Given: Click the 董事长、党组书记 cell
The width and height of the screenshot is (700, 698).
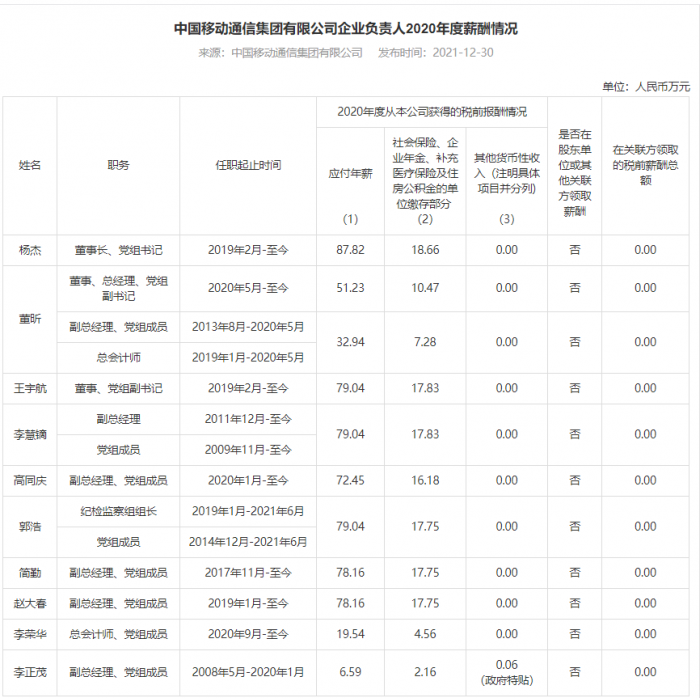Looking at the screenshot, I should click(118, 250).
